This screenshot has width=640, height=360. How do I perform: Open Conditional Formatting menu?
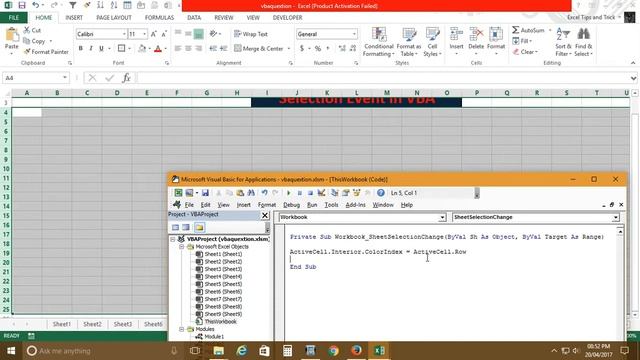click(x=379, y=42)
